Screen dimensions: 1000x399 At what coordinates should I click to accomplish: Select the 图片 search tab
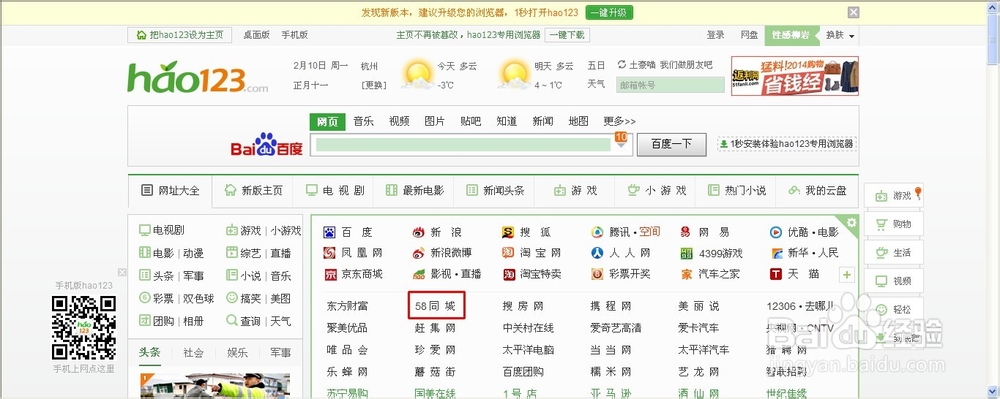[x=434, y=121]
